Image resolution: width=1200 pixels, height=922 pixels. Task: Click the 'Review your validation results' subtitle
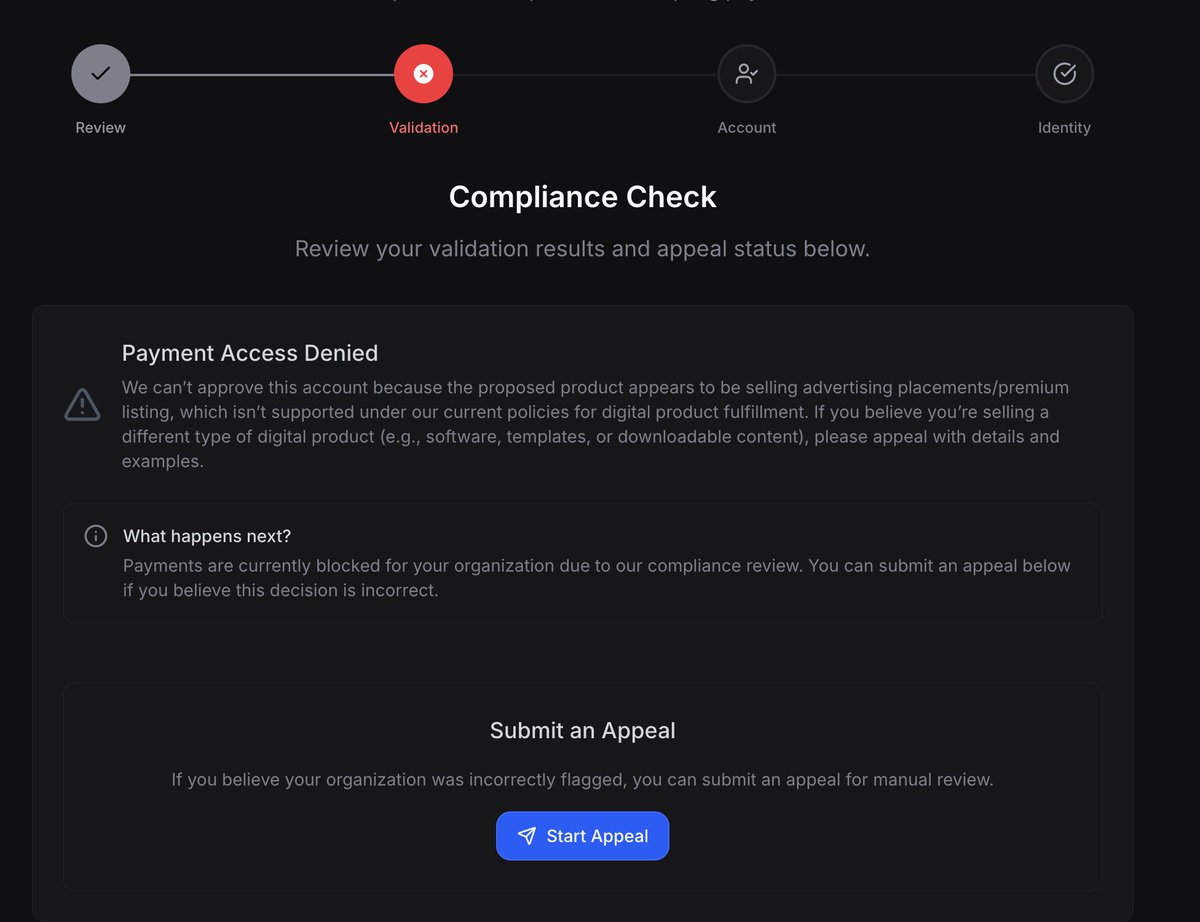coord(583,249)
